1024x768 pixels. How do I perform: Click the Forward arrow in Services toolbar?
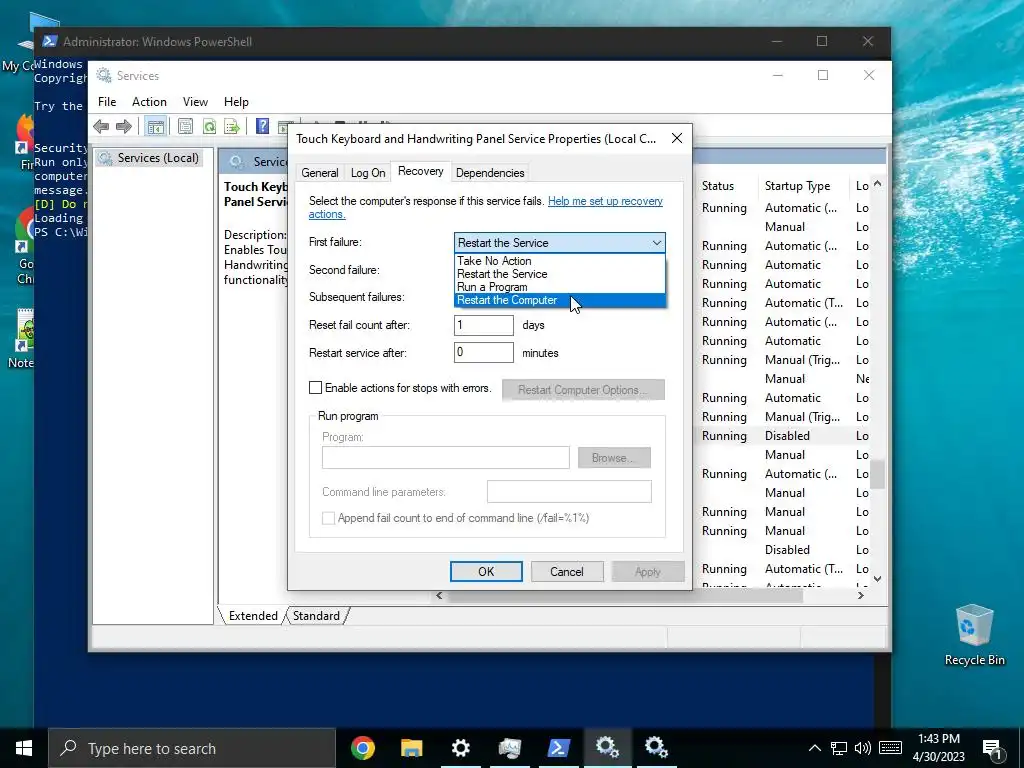(x=123, y=126)
